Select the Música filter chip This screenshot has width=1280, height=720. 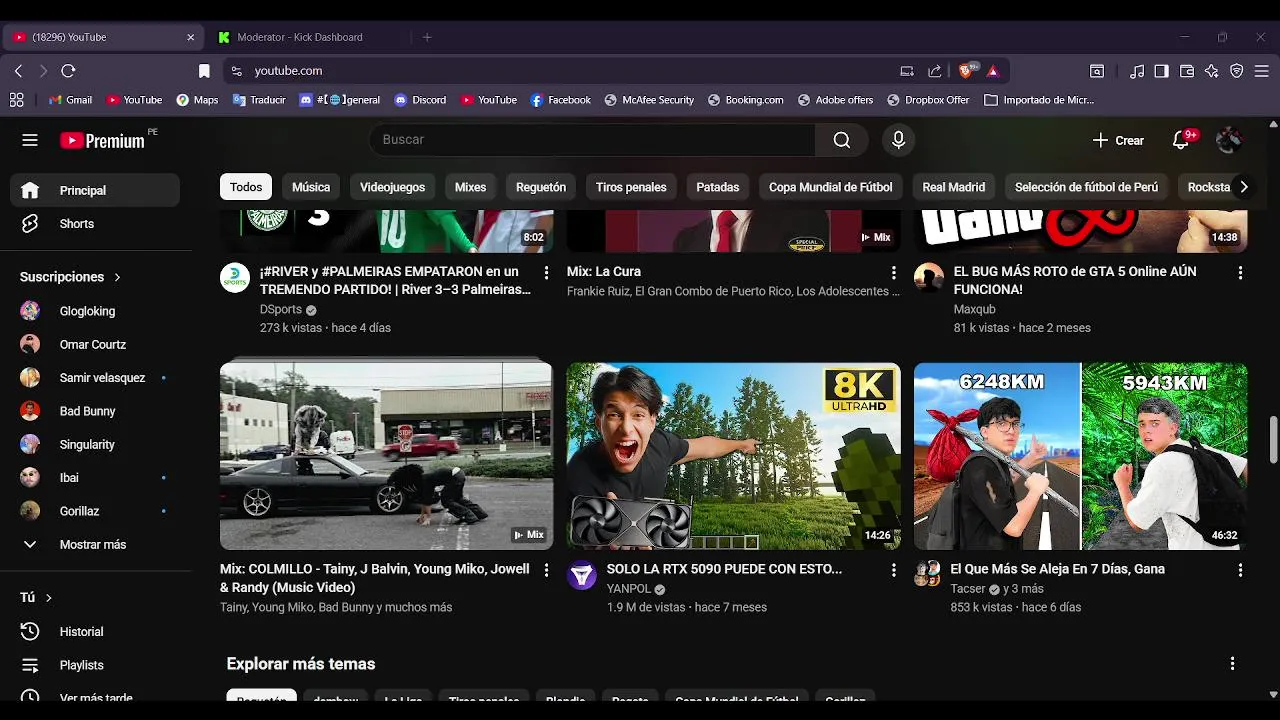[x=311, y=187]
